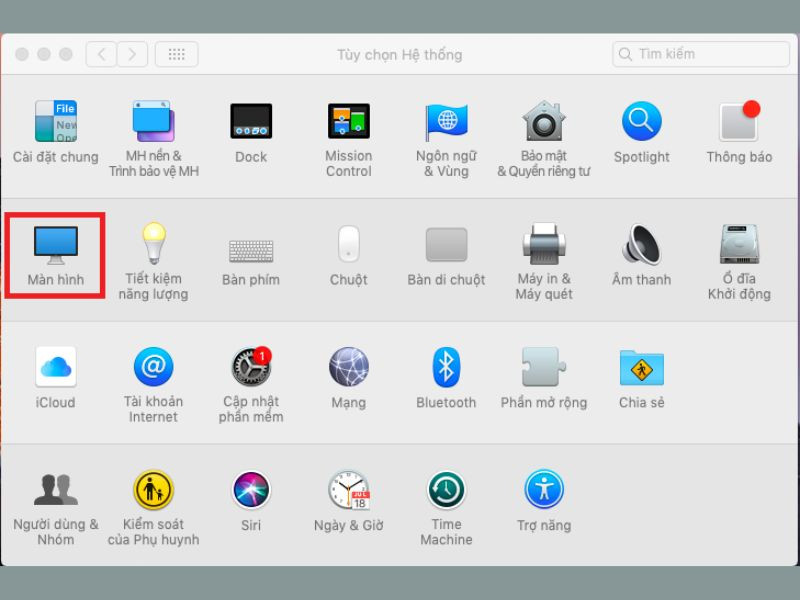Go forward with the right arrow button
Screen dimensions: 800x600
coord(132,54)
